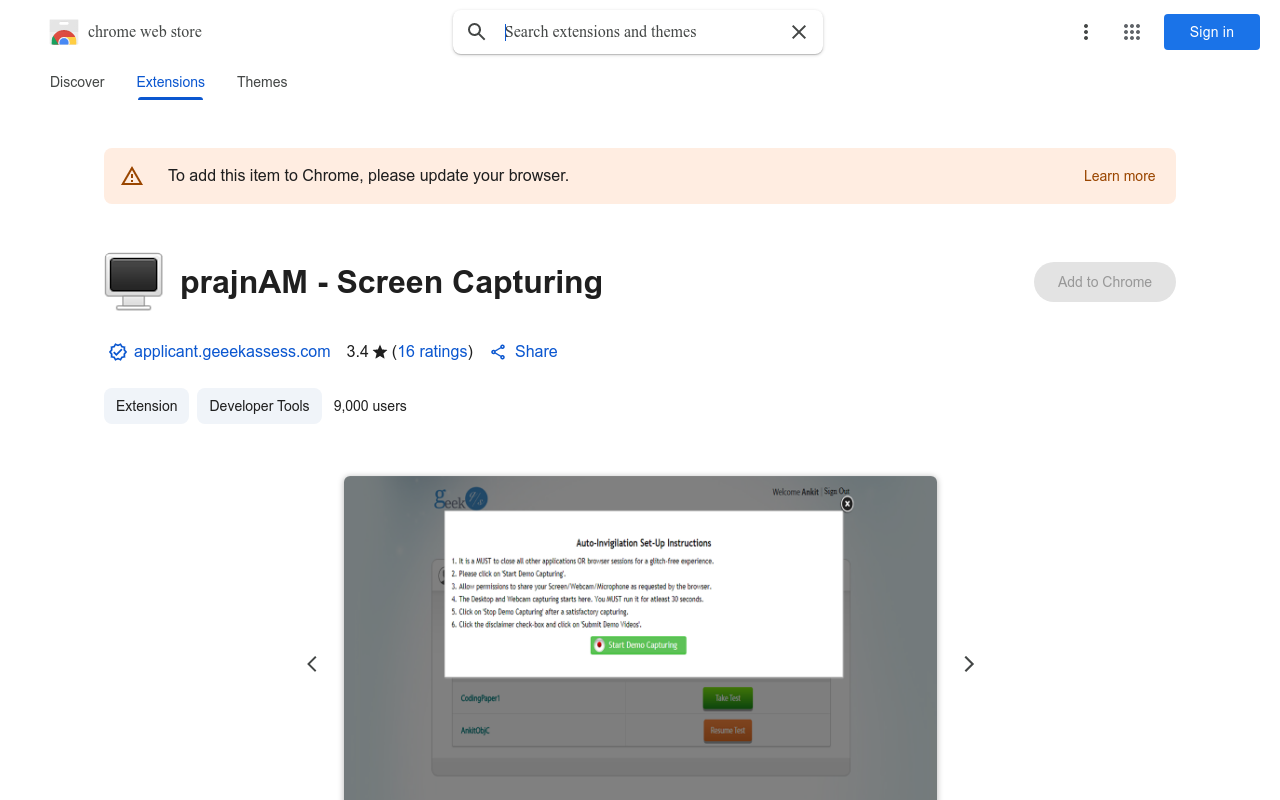Click the warning triangle icon in the banner
The height and width of the screenshot is (800, 1280).
pyautogui.click(x=132, y=176)
